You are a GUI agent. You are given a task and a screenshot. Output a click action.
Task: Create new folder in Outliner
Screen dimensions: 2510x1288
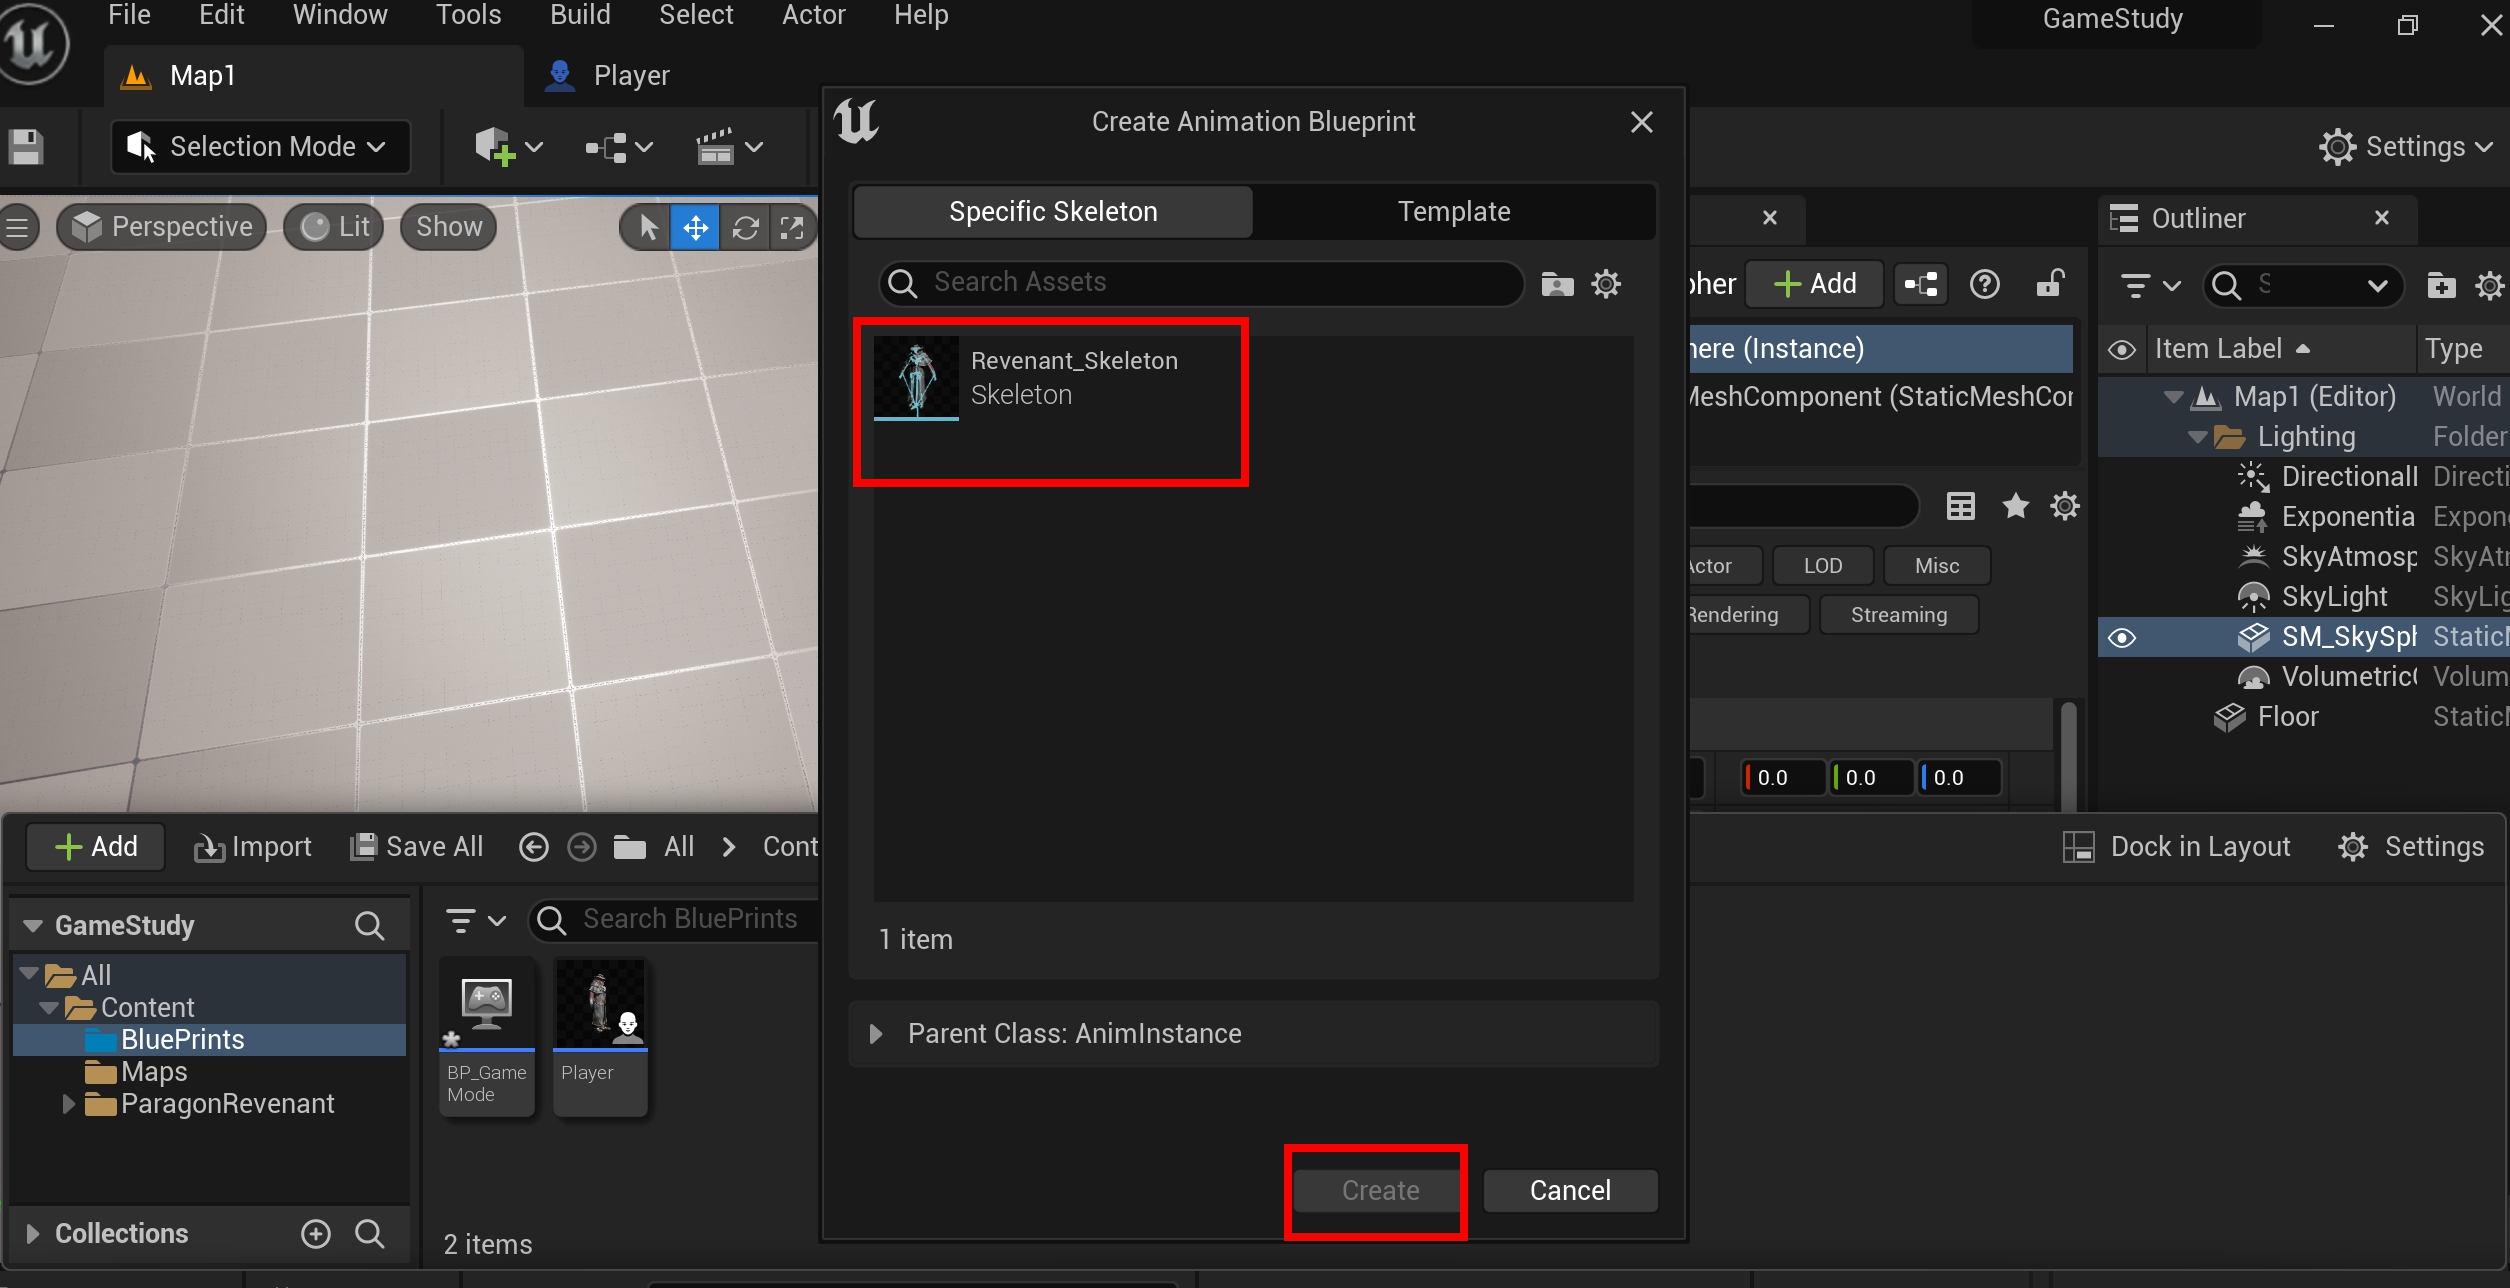point(2441,286)
